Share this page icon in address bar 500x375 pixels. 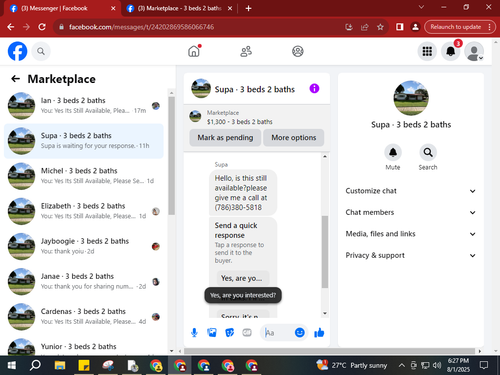tap(365, 27)
